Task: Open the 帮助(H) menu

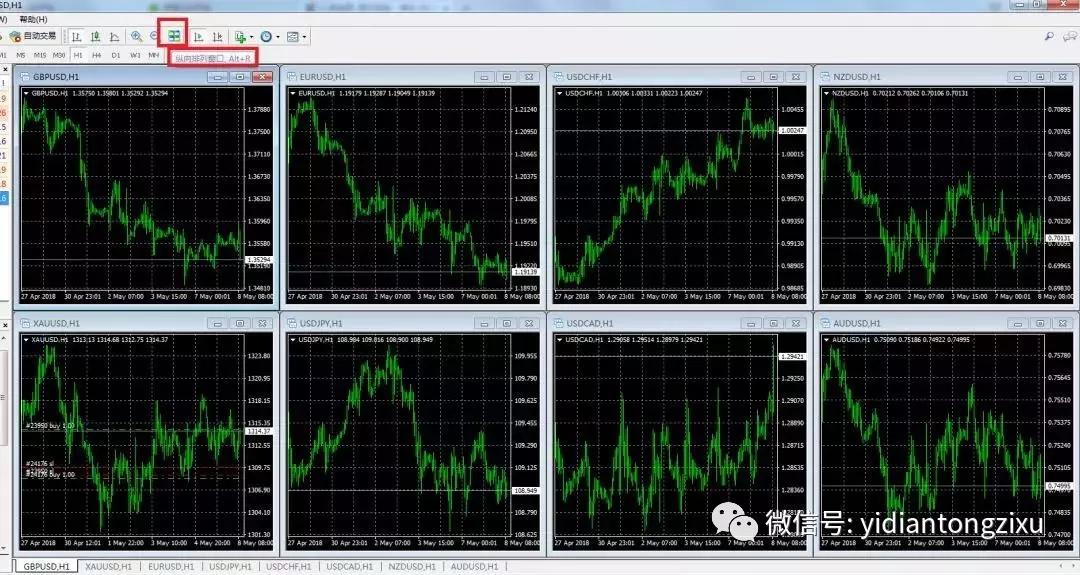Action: [x=32, y=19]
